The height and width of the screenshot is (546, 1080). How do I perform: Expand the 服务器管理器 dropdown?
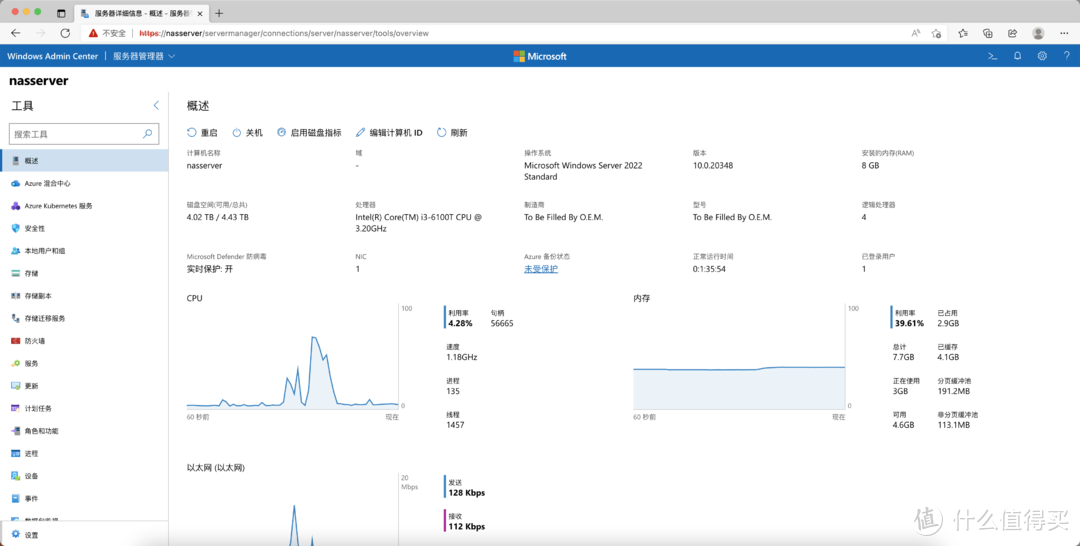pyautogui.click(x=144, y=56)
